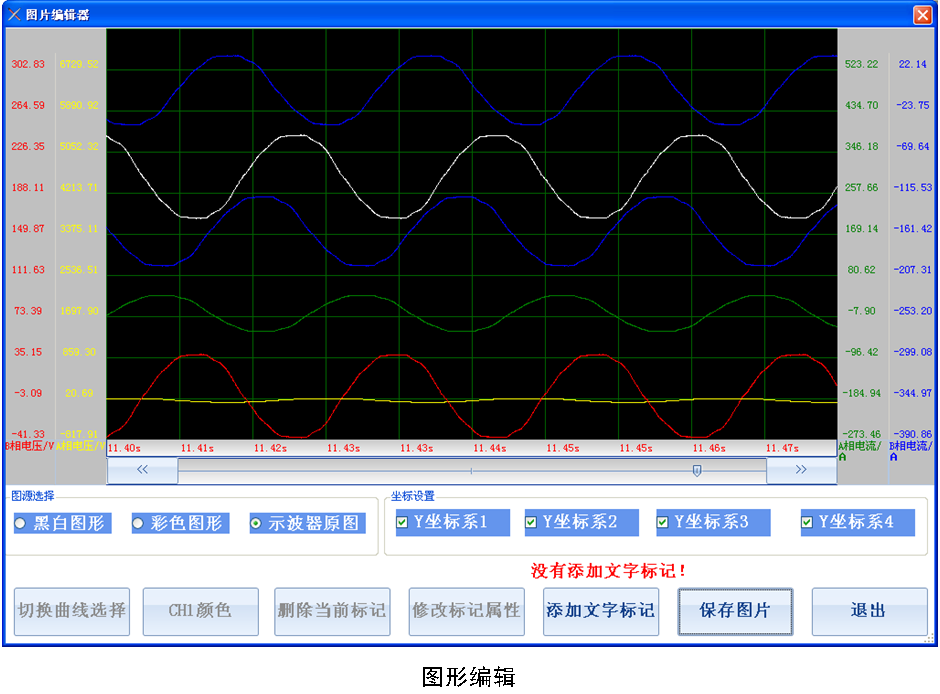Viewport: 940px width, 694px height.
Task: Select 彩色图形 radio option
Action: [138, 523]
